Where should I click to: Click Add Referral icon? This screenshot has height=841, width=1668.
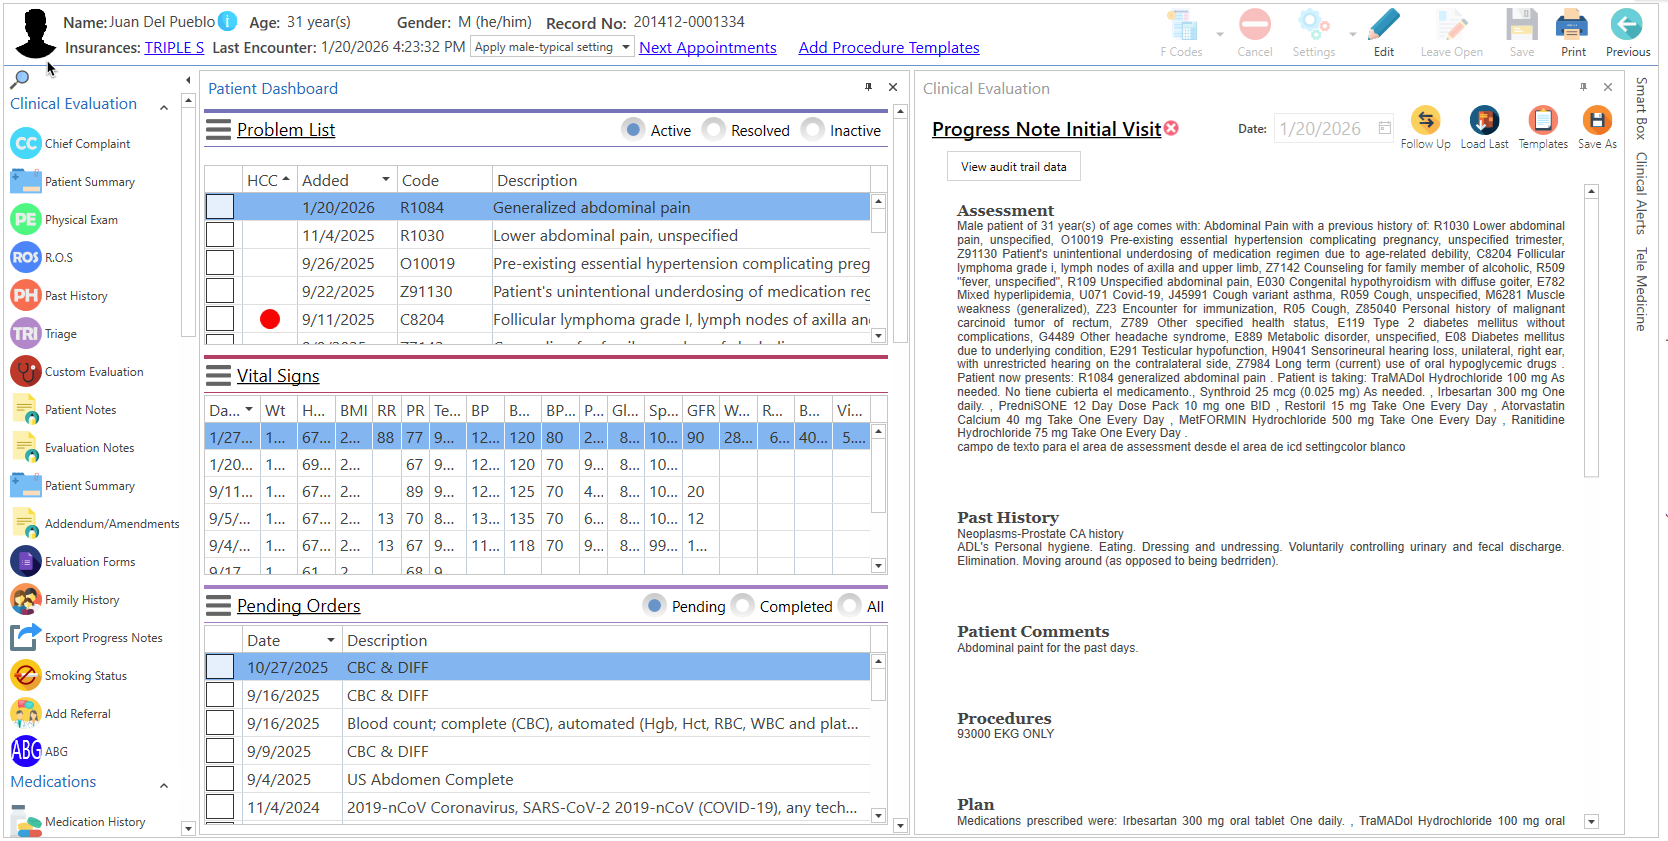(x=26, y=714)
